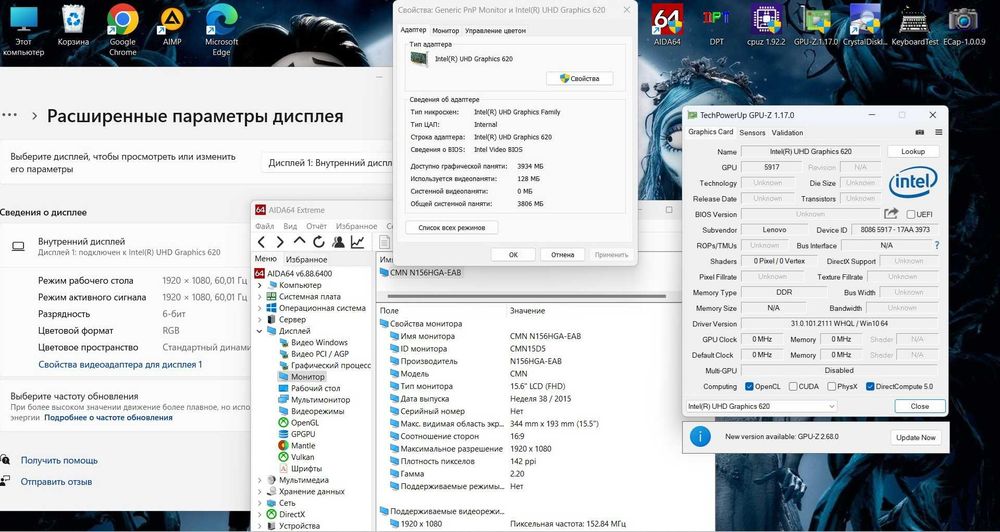Viewport: 1000px width, 532px height.
Task: Click the AIDA64 refresh icon
Action: click(x=319, y=242)
